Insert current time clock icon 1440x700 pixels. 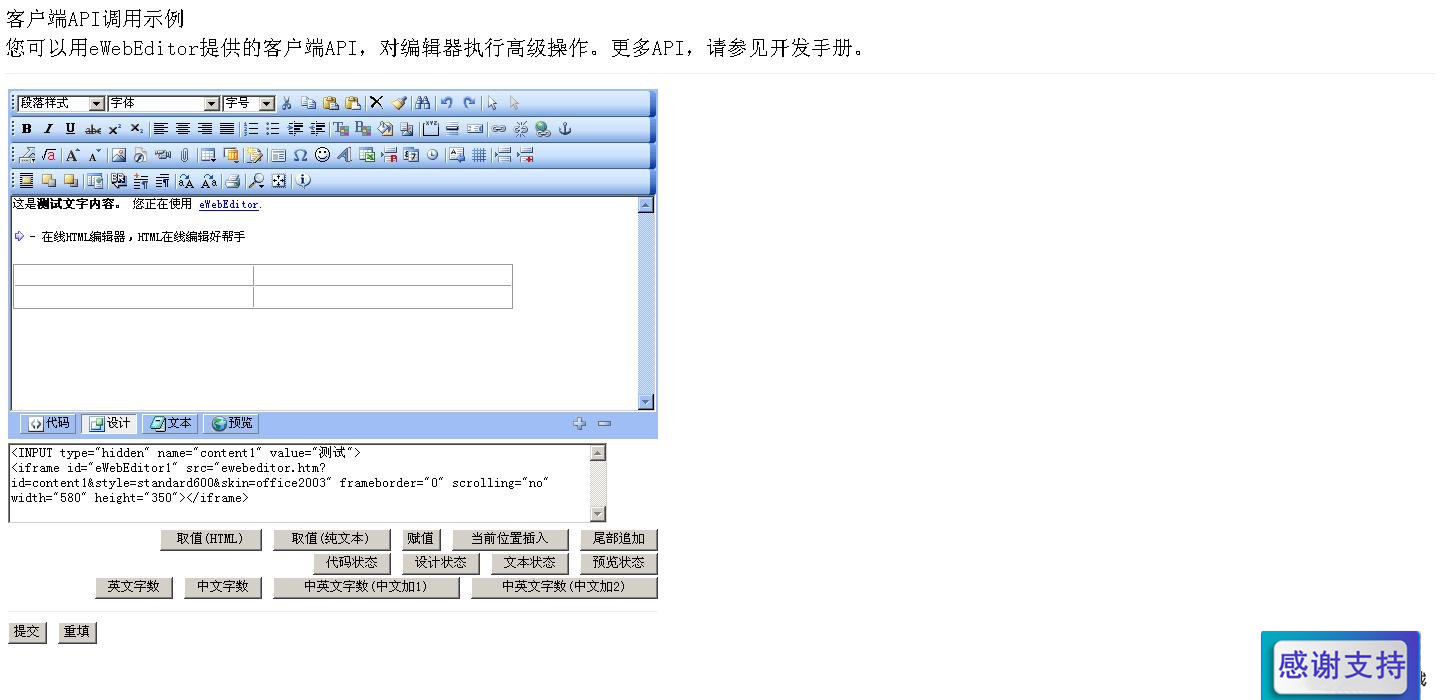coord(432,155)
